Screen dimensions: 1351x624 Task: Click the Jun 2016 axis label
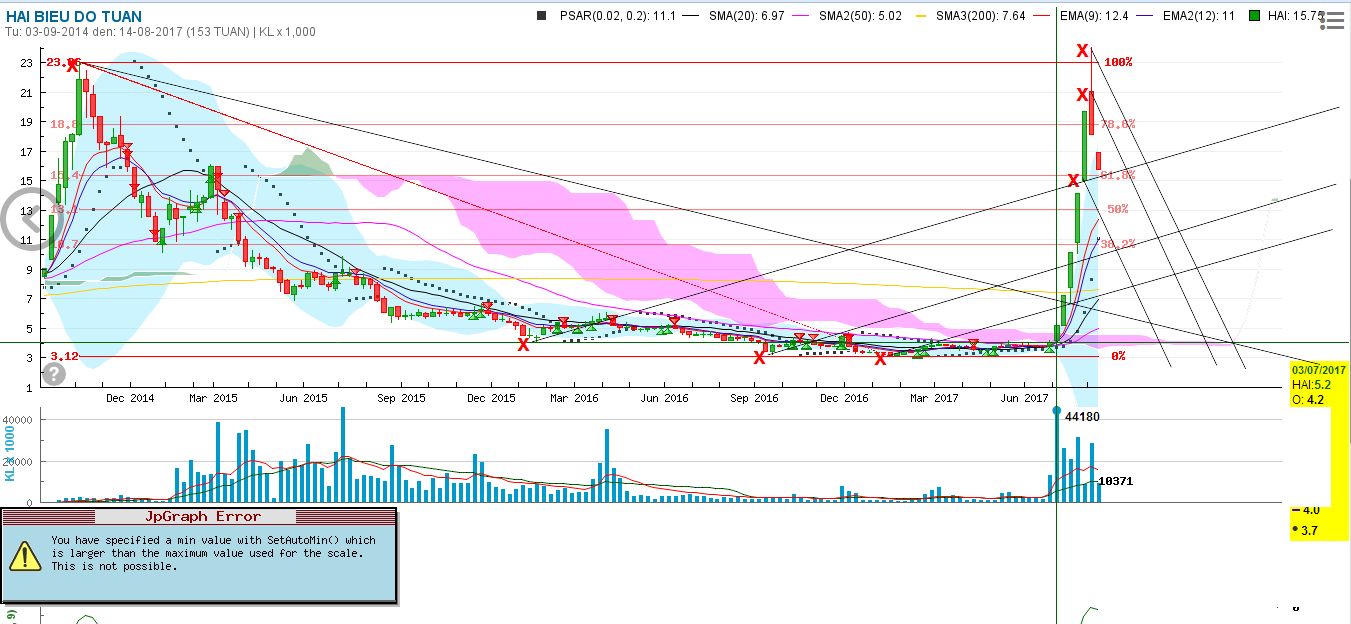(x=663, y=398)
